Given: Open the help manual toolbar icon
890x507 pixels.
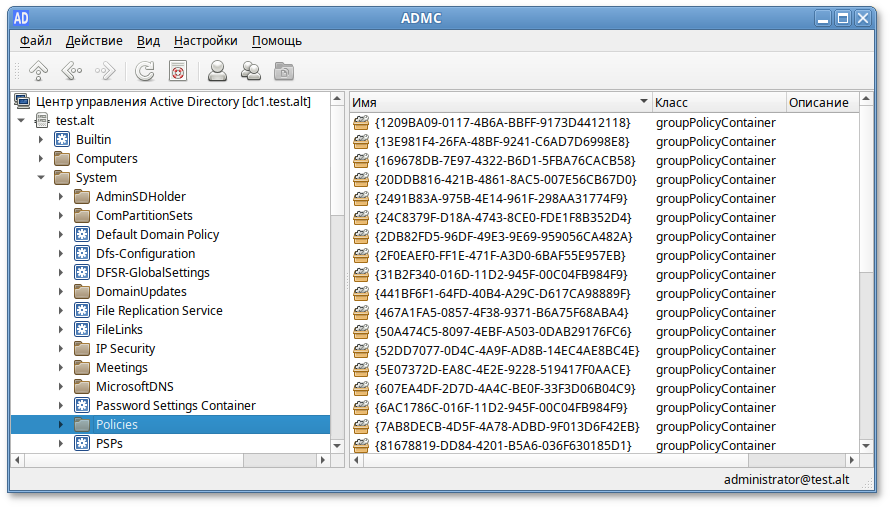Looking at the screenshot, I should click(x=178, y=71).
